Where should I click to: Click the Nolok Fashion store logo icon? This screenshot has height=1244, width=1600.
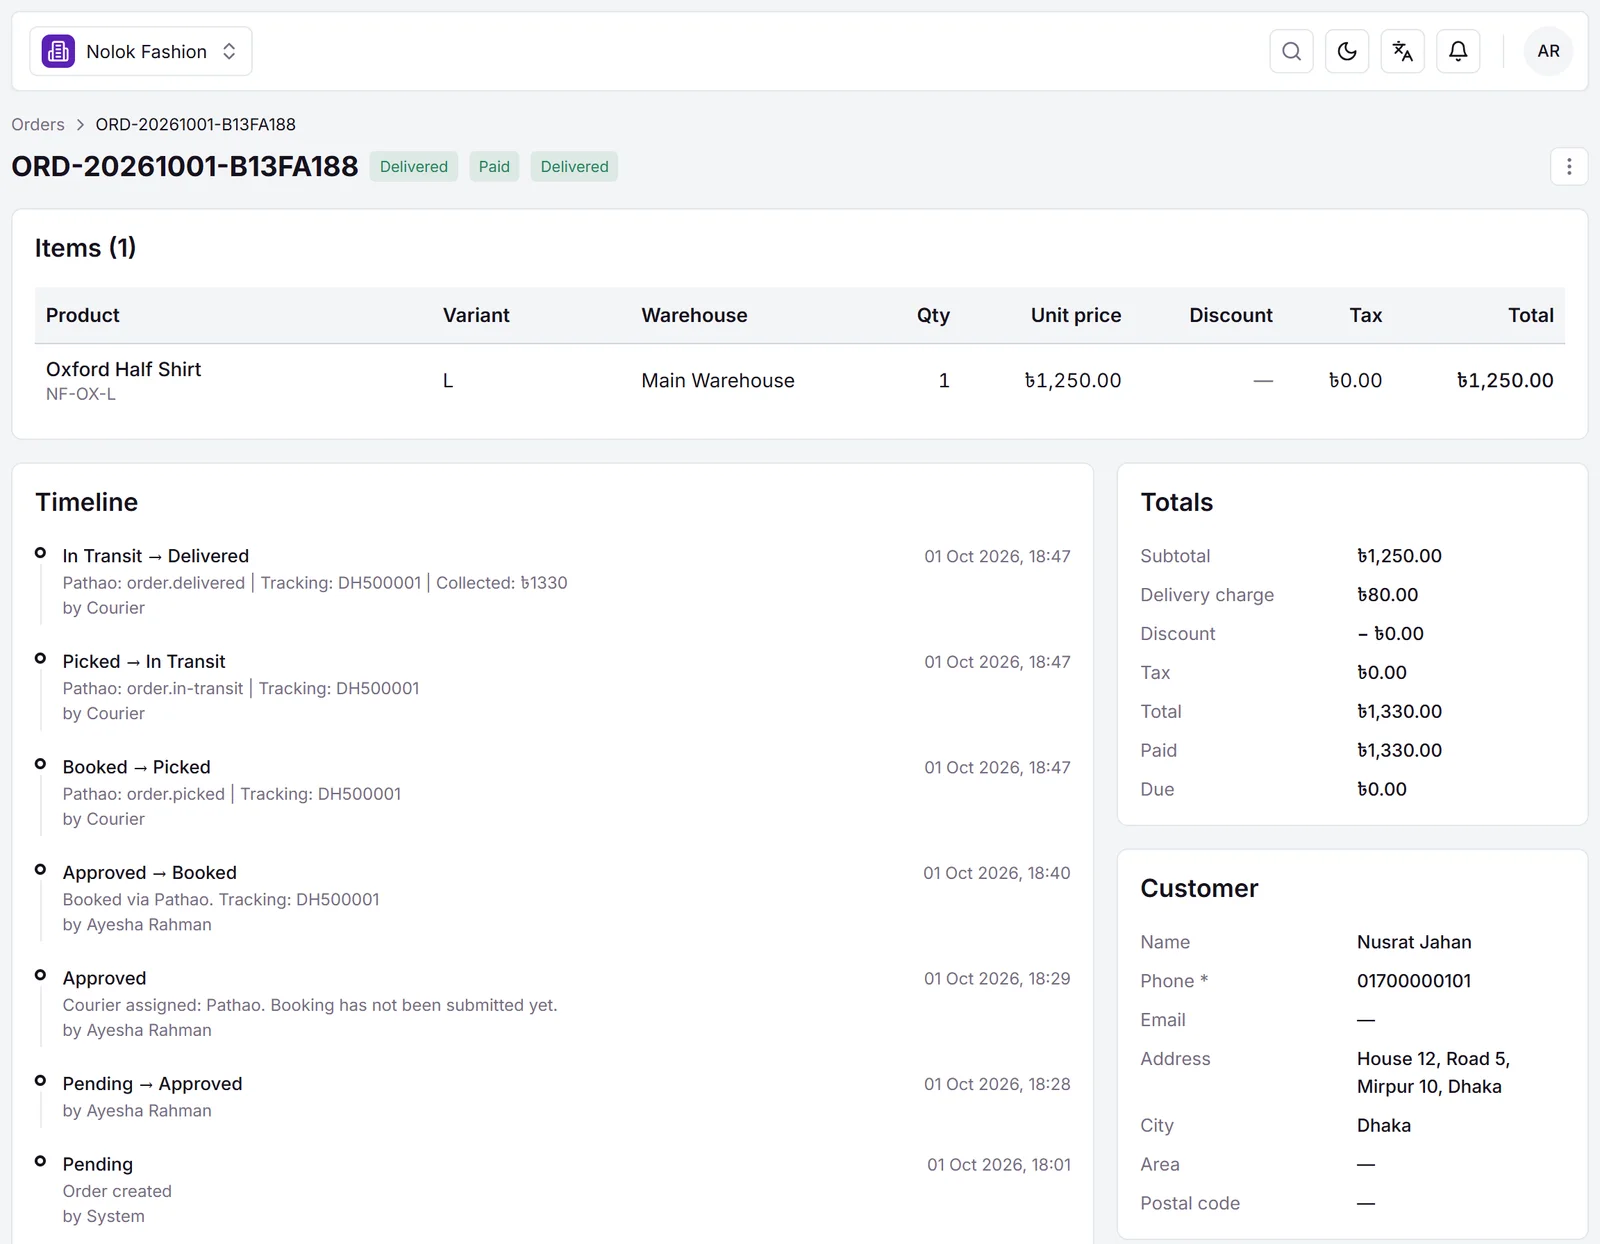[x=58, y=51]
